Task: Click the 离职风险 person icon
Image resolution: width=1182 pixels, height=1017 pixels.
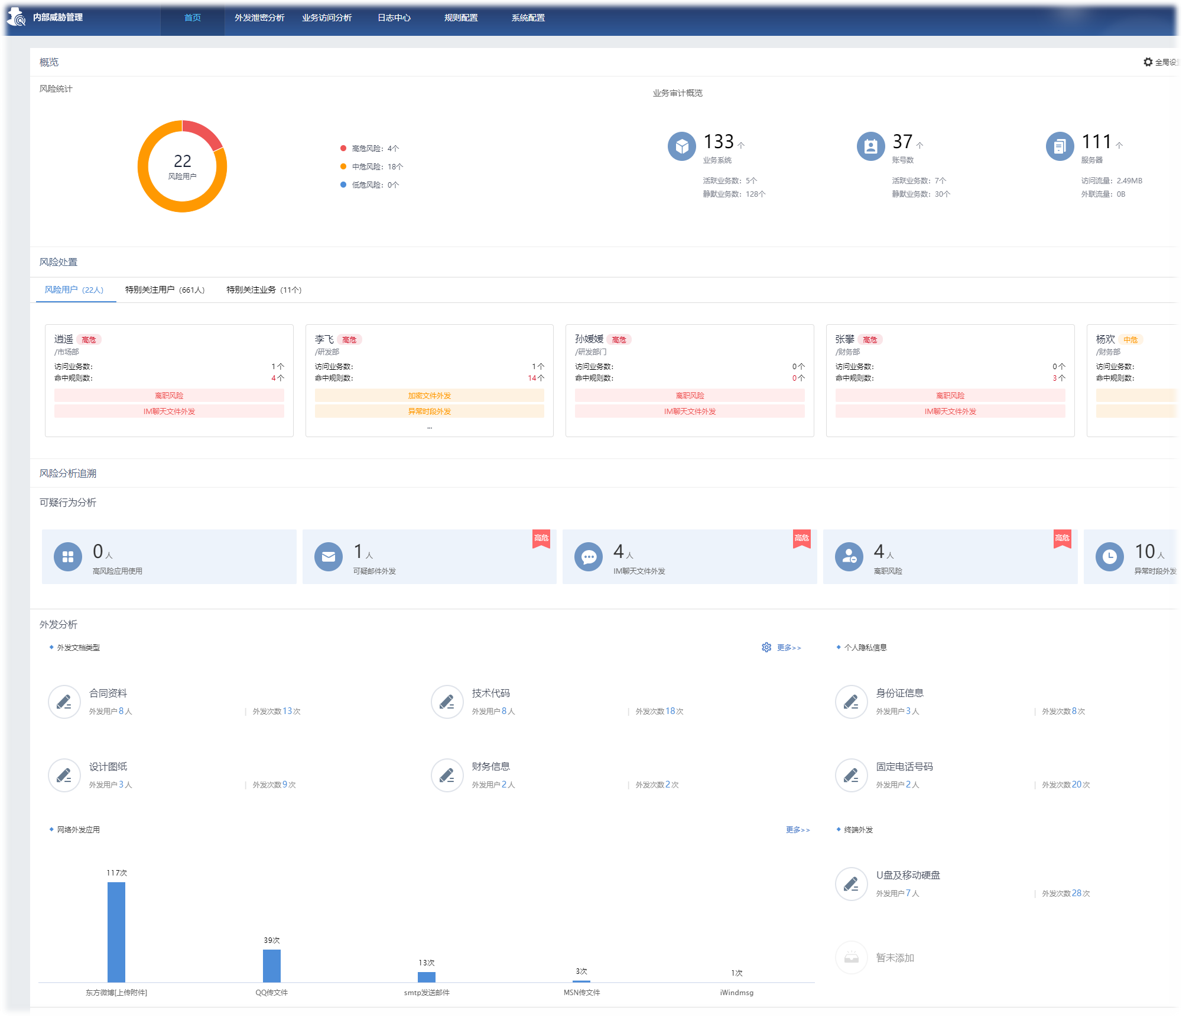Action: tap(849, 557)
